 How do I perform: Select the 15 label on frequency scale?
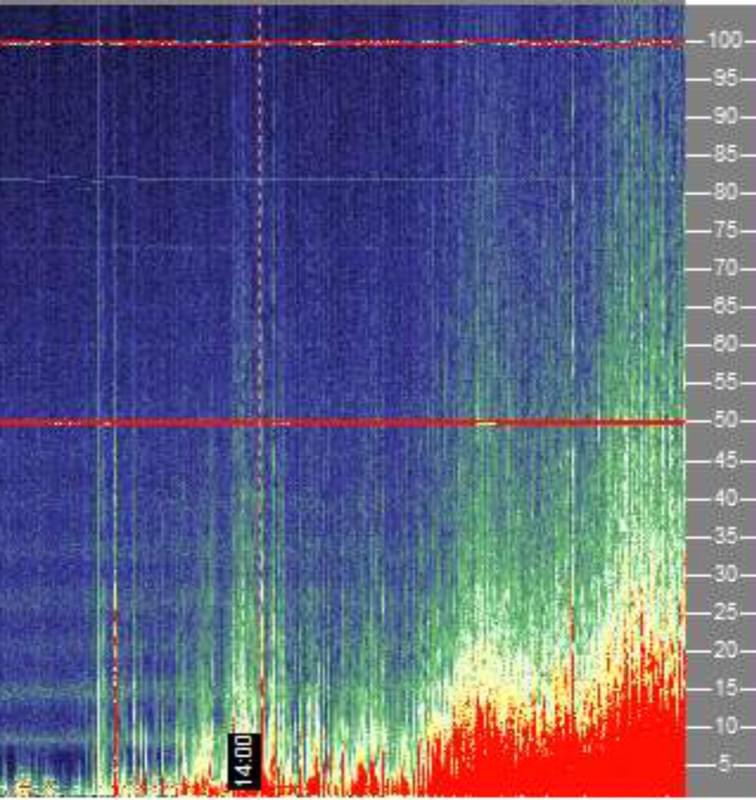click(724, 687)
